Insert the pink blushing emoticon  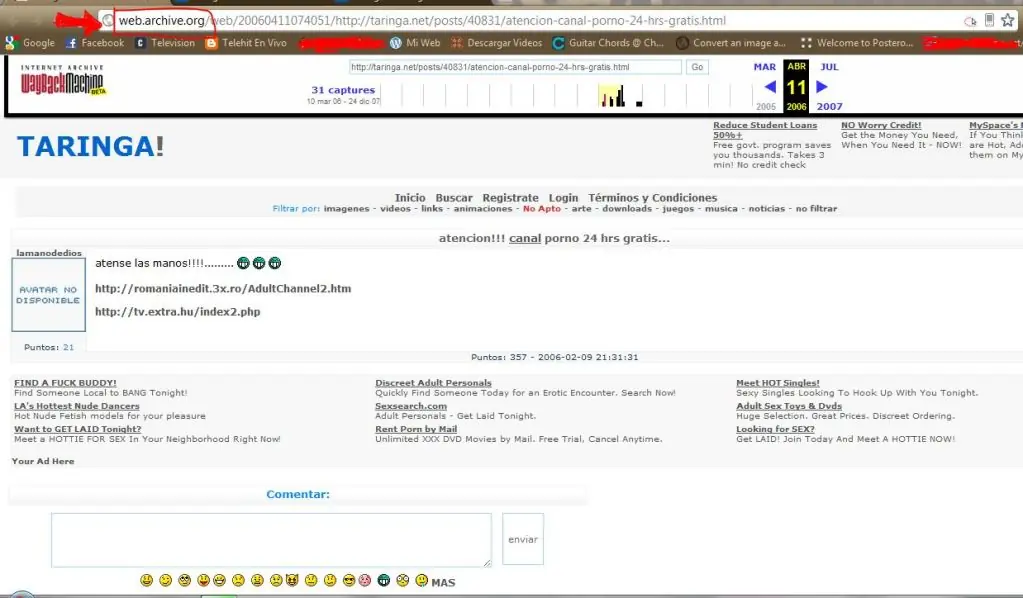point(365,580)
